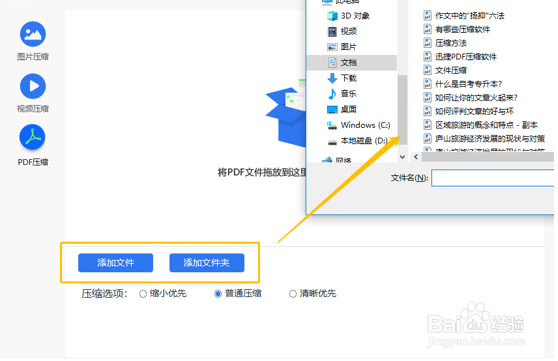Image resolution: width=558 pixels, height=361 pixels.
Task: Click PDF icon of 文件压缩 file
Action: pos(427,70)
